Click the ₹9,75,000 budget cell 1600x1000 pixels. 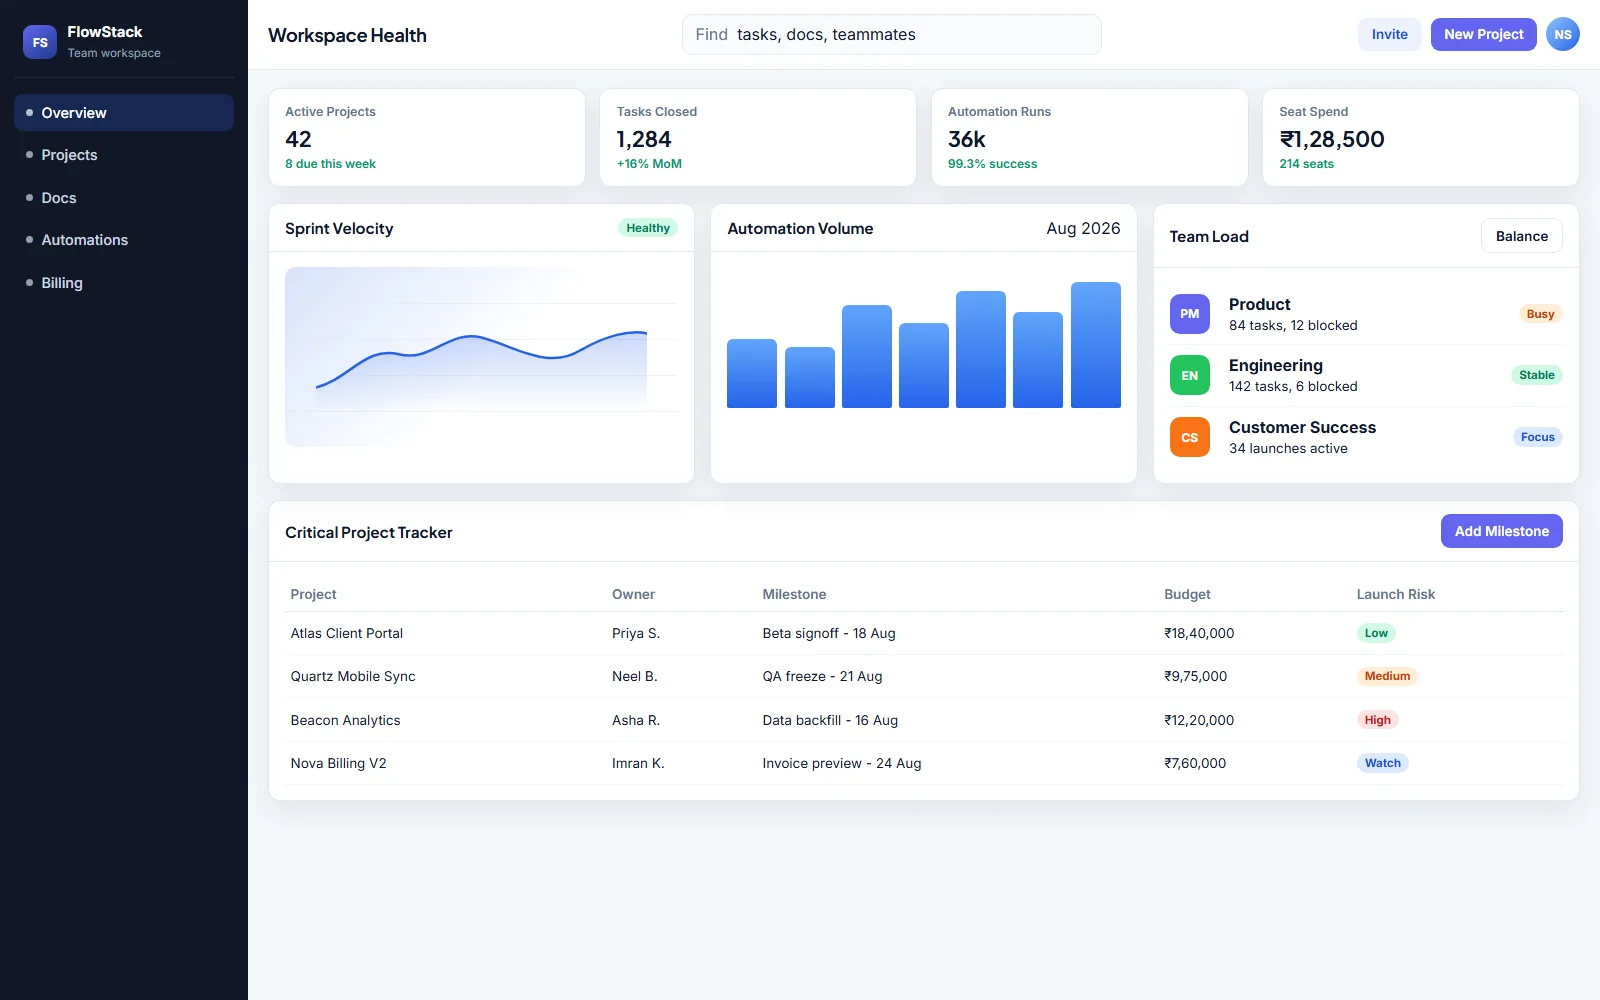click(x=1195, y=676)
